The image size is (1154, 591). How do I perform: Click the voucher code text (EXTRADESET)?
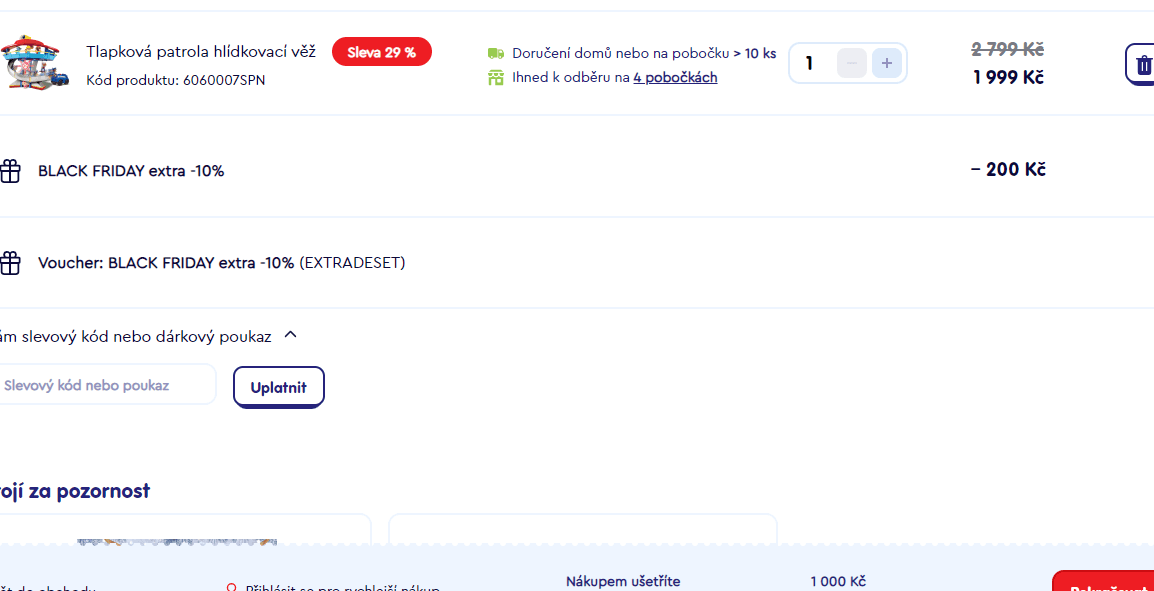point(352,263)
